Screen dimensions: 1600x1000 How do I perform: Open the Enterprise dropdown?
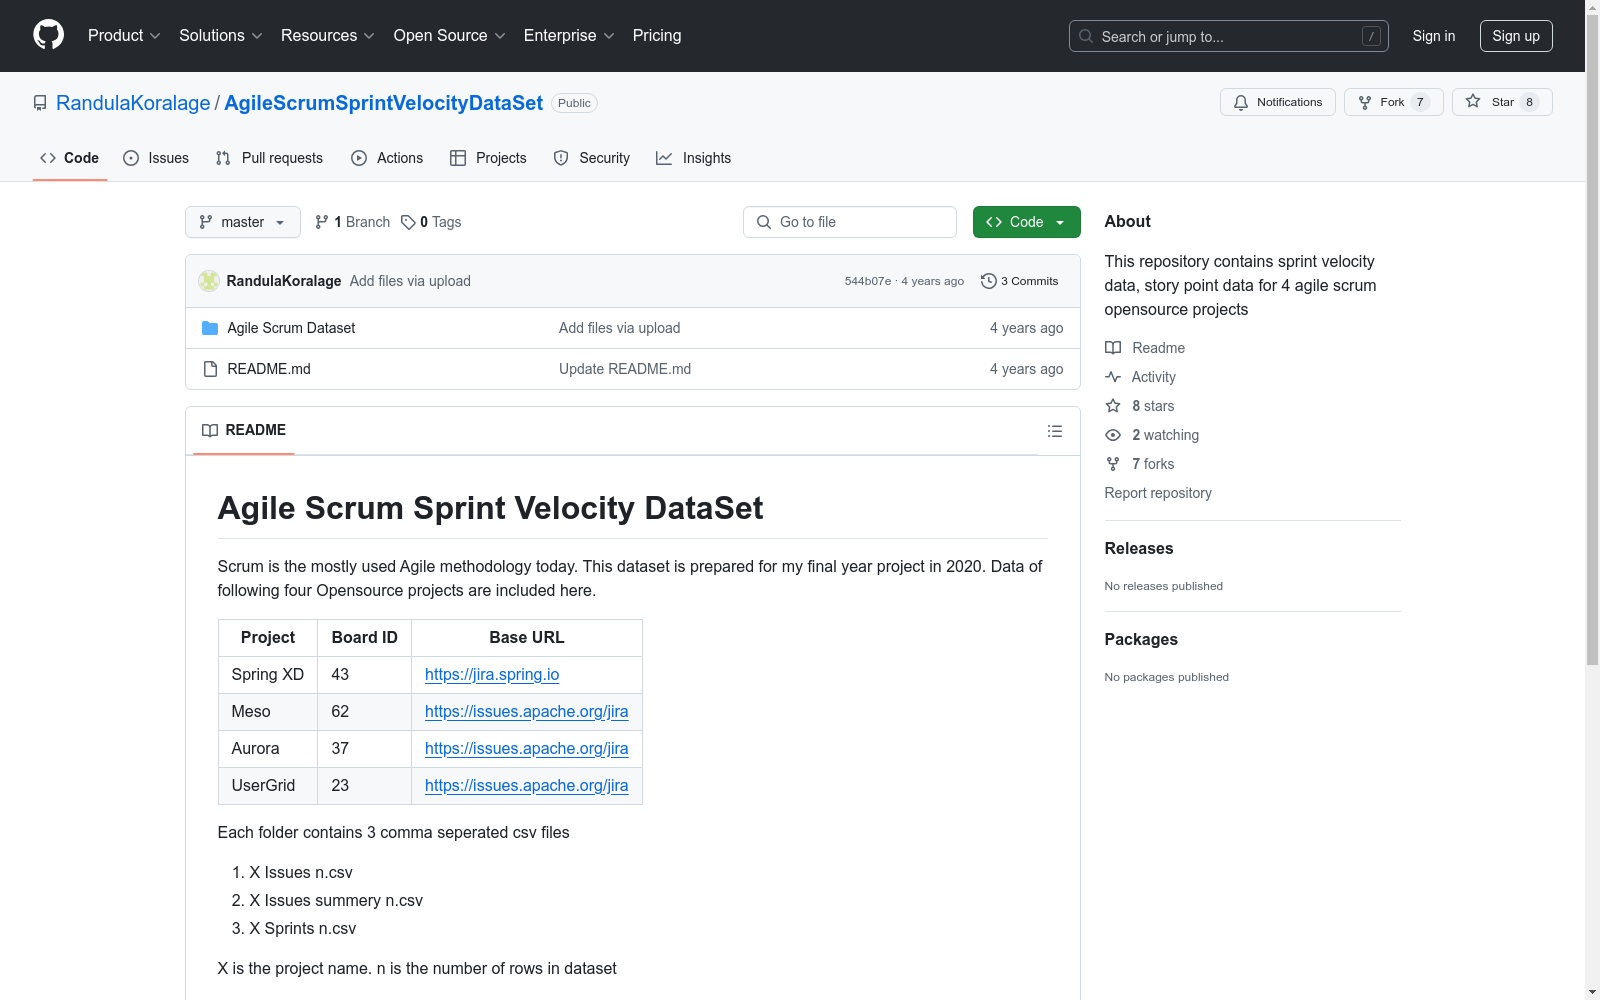click(x=569, y=36)
